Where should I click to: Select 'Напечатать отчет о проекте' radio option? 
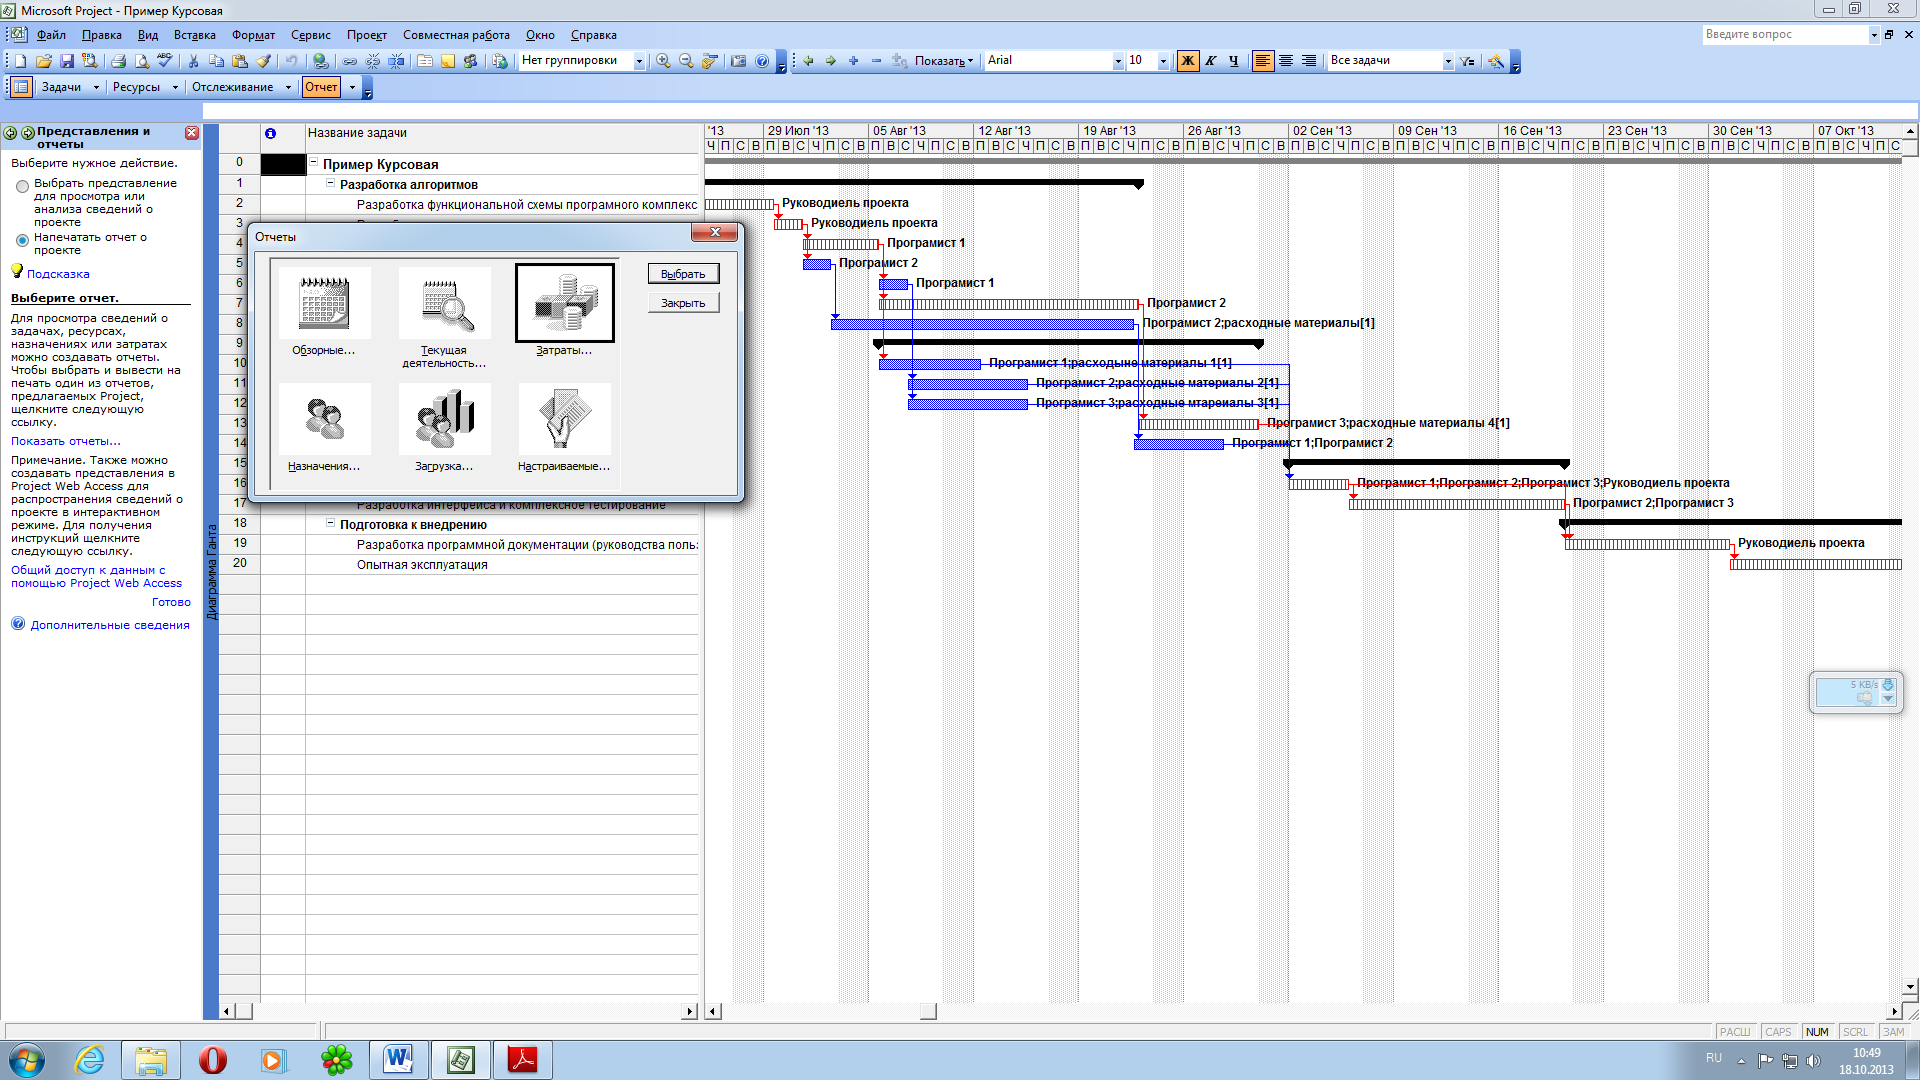(x=22, y=240)
